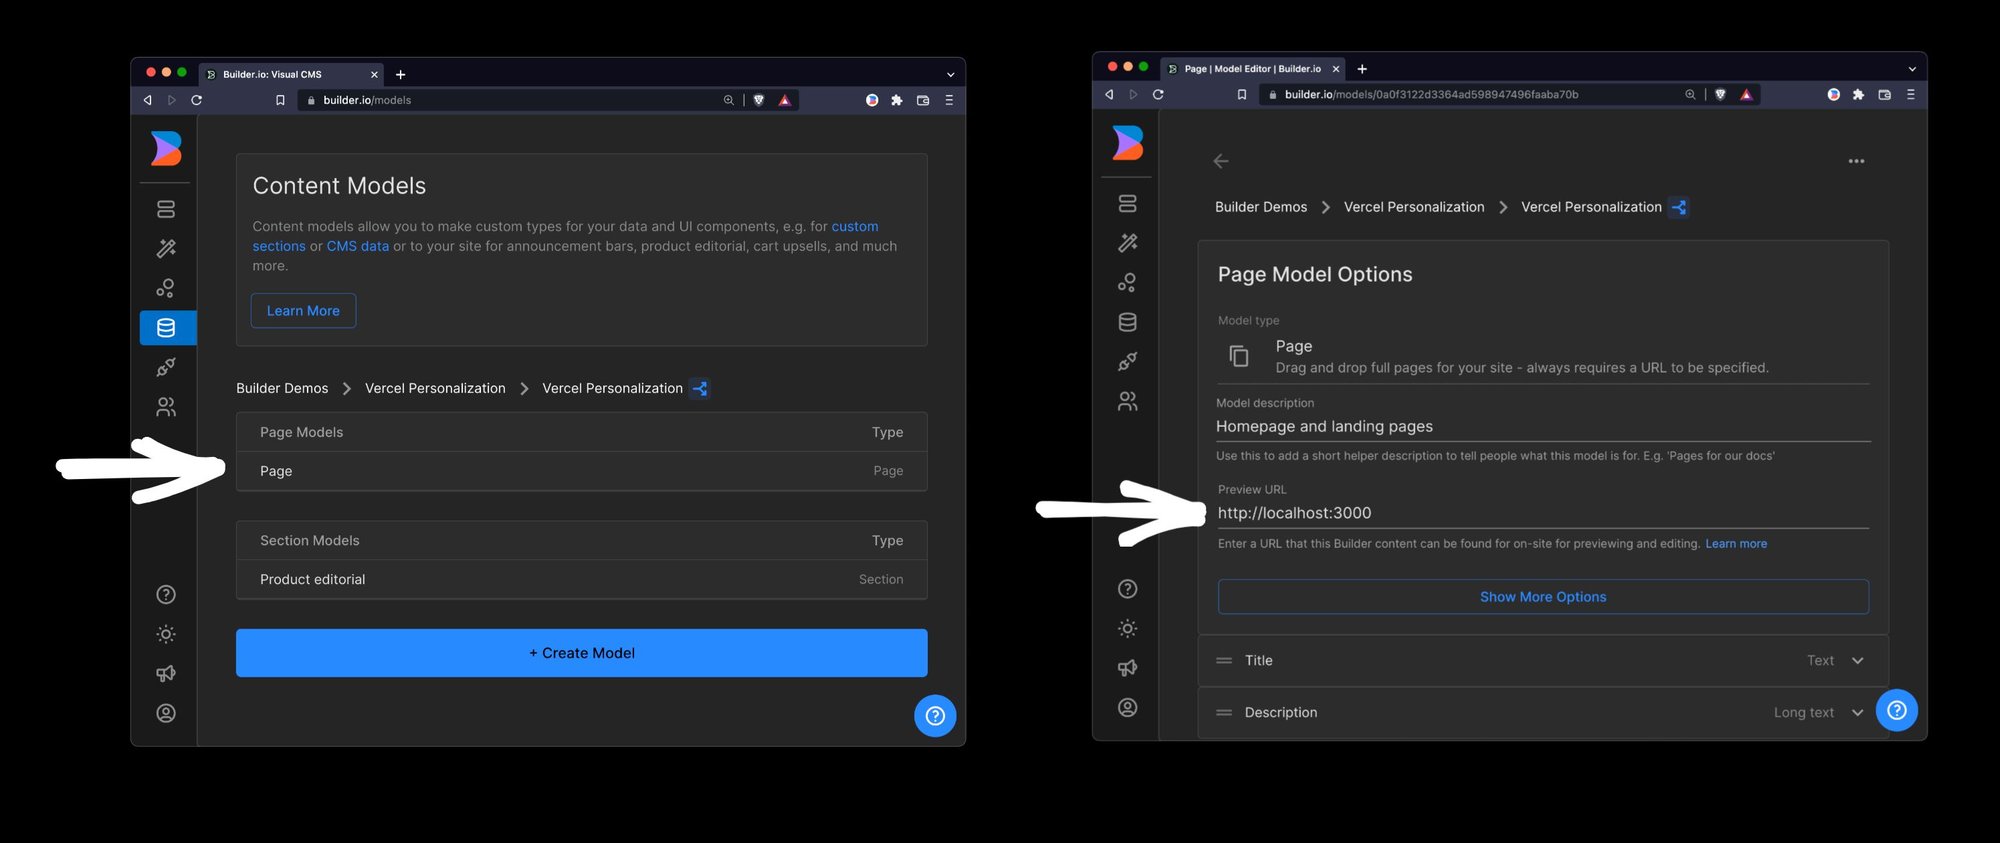Expand the Title field row chevron

tap(1857, 661)
